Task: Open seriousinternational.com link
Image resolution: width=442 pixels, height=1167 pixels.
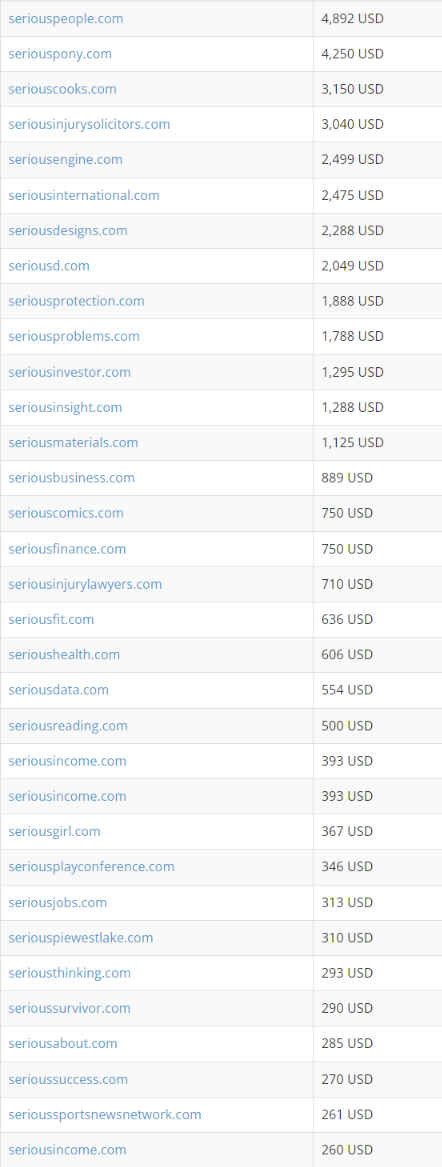Action: tap(84, 195)
